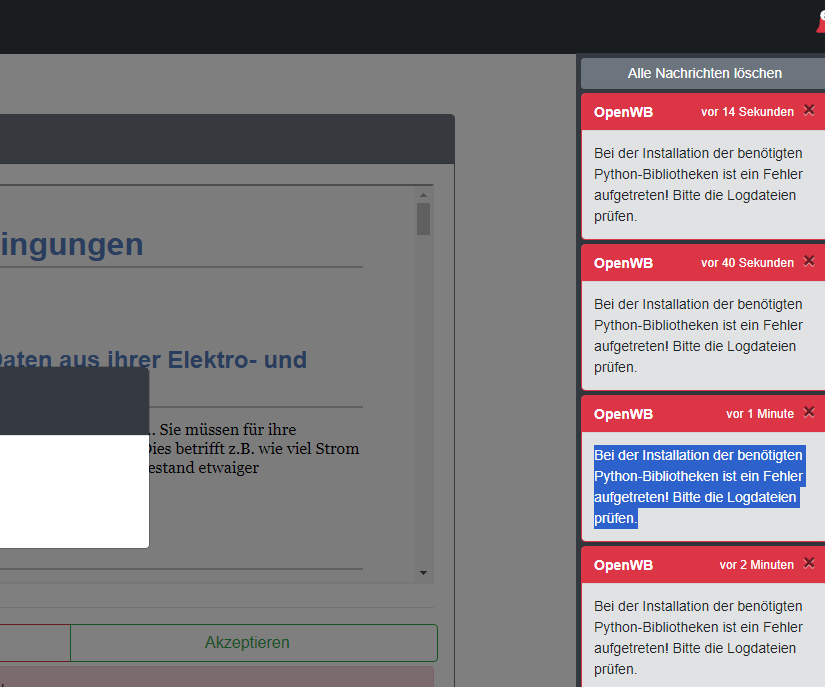
Task: Click the scrollbar thumb in the terms box
Action: click(x=424, y=219)
